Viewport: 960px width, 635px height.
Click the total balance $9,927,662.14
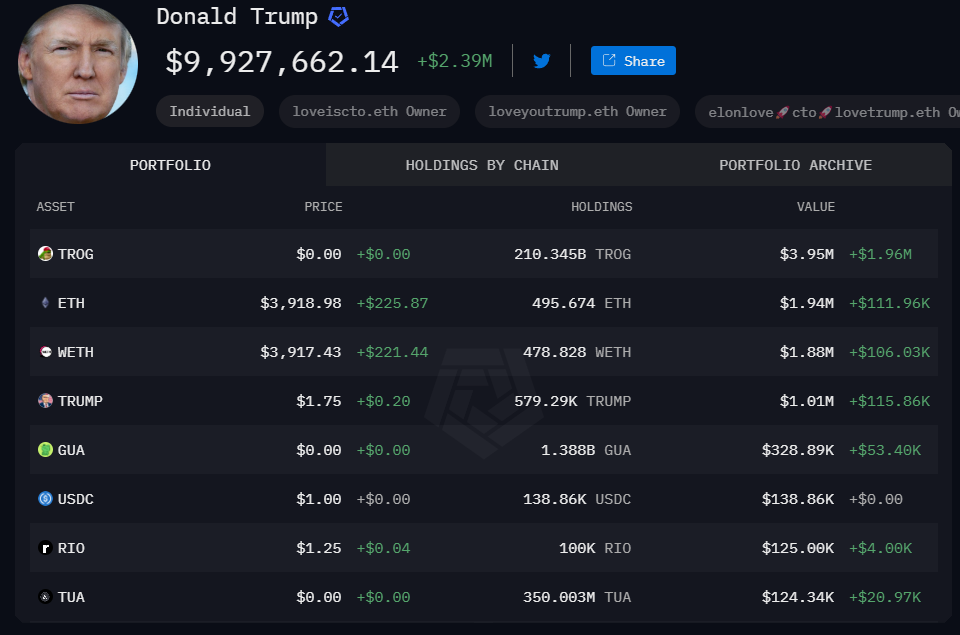point(282,62)
